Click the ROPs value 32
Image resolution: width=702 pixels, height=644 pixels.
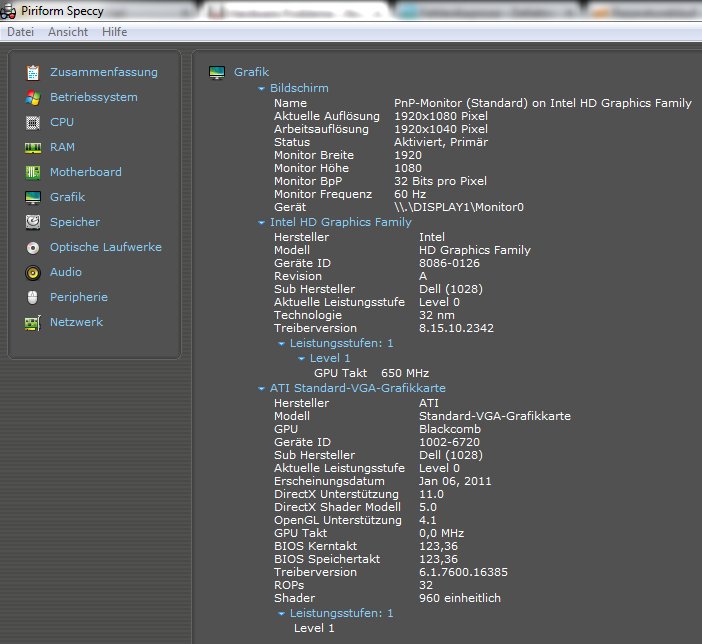point(426,585)
